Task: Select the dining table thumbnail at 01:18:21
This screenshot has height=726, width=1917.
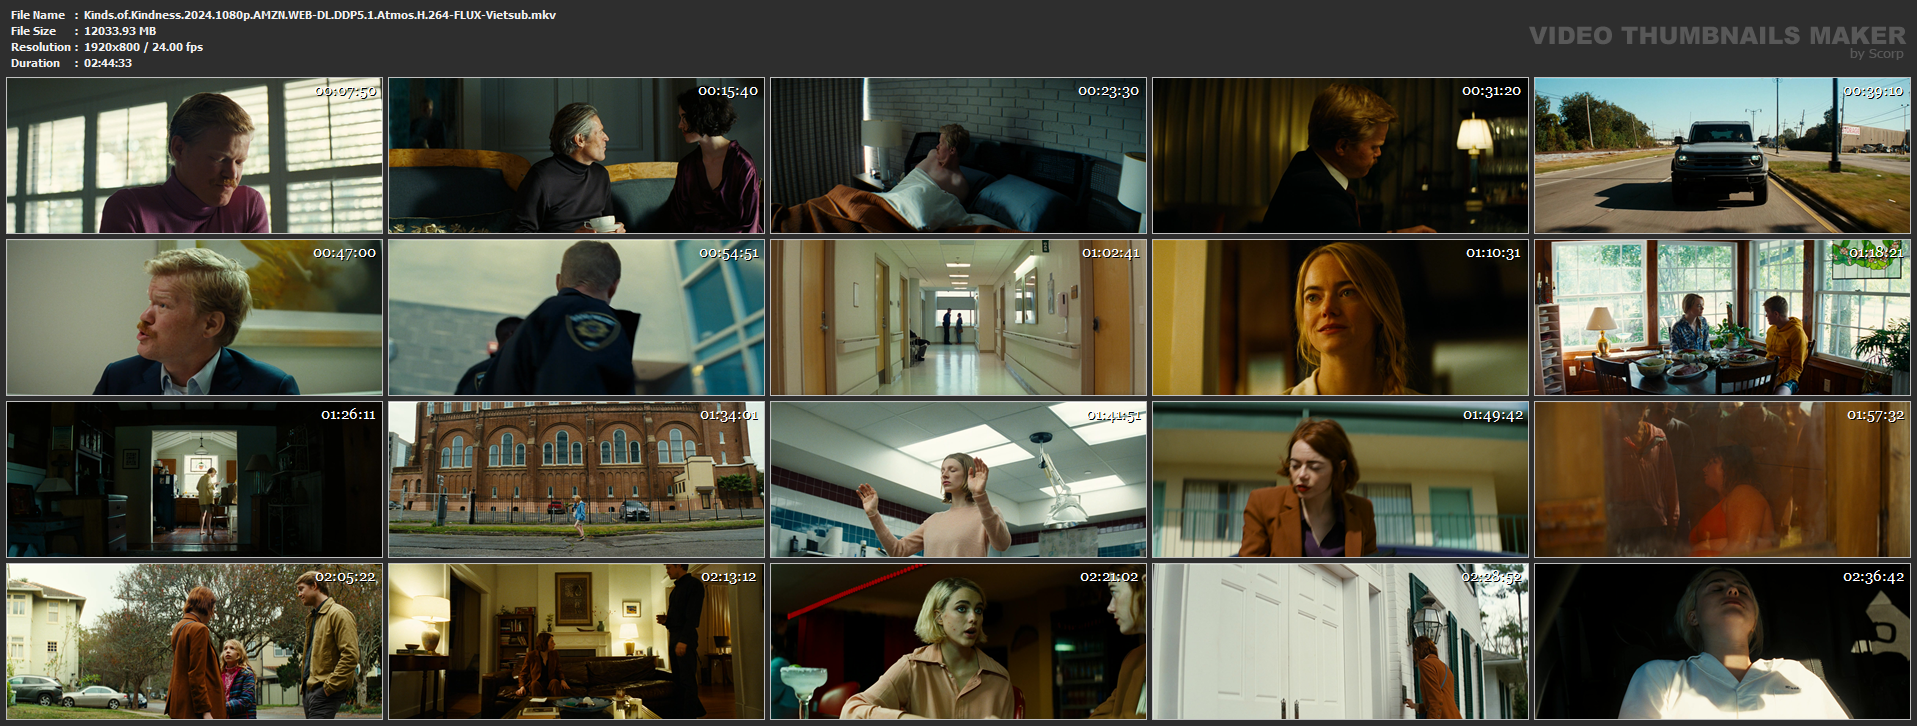Action: (x=1722, y=317)
